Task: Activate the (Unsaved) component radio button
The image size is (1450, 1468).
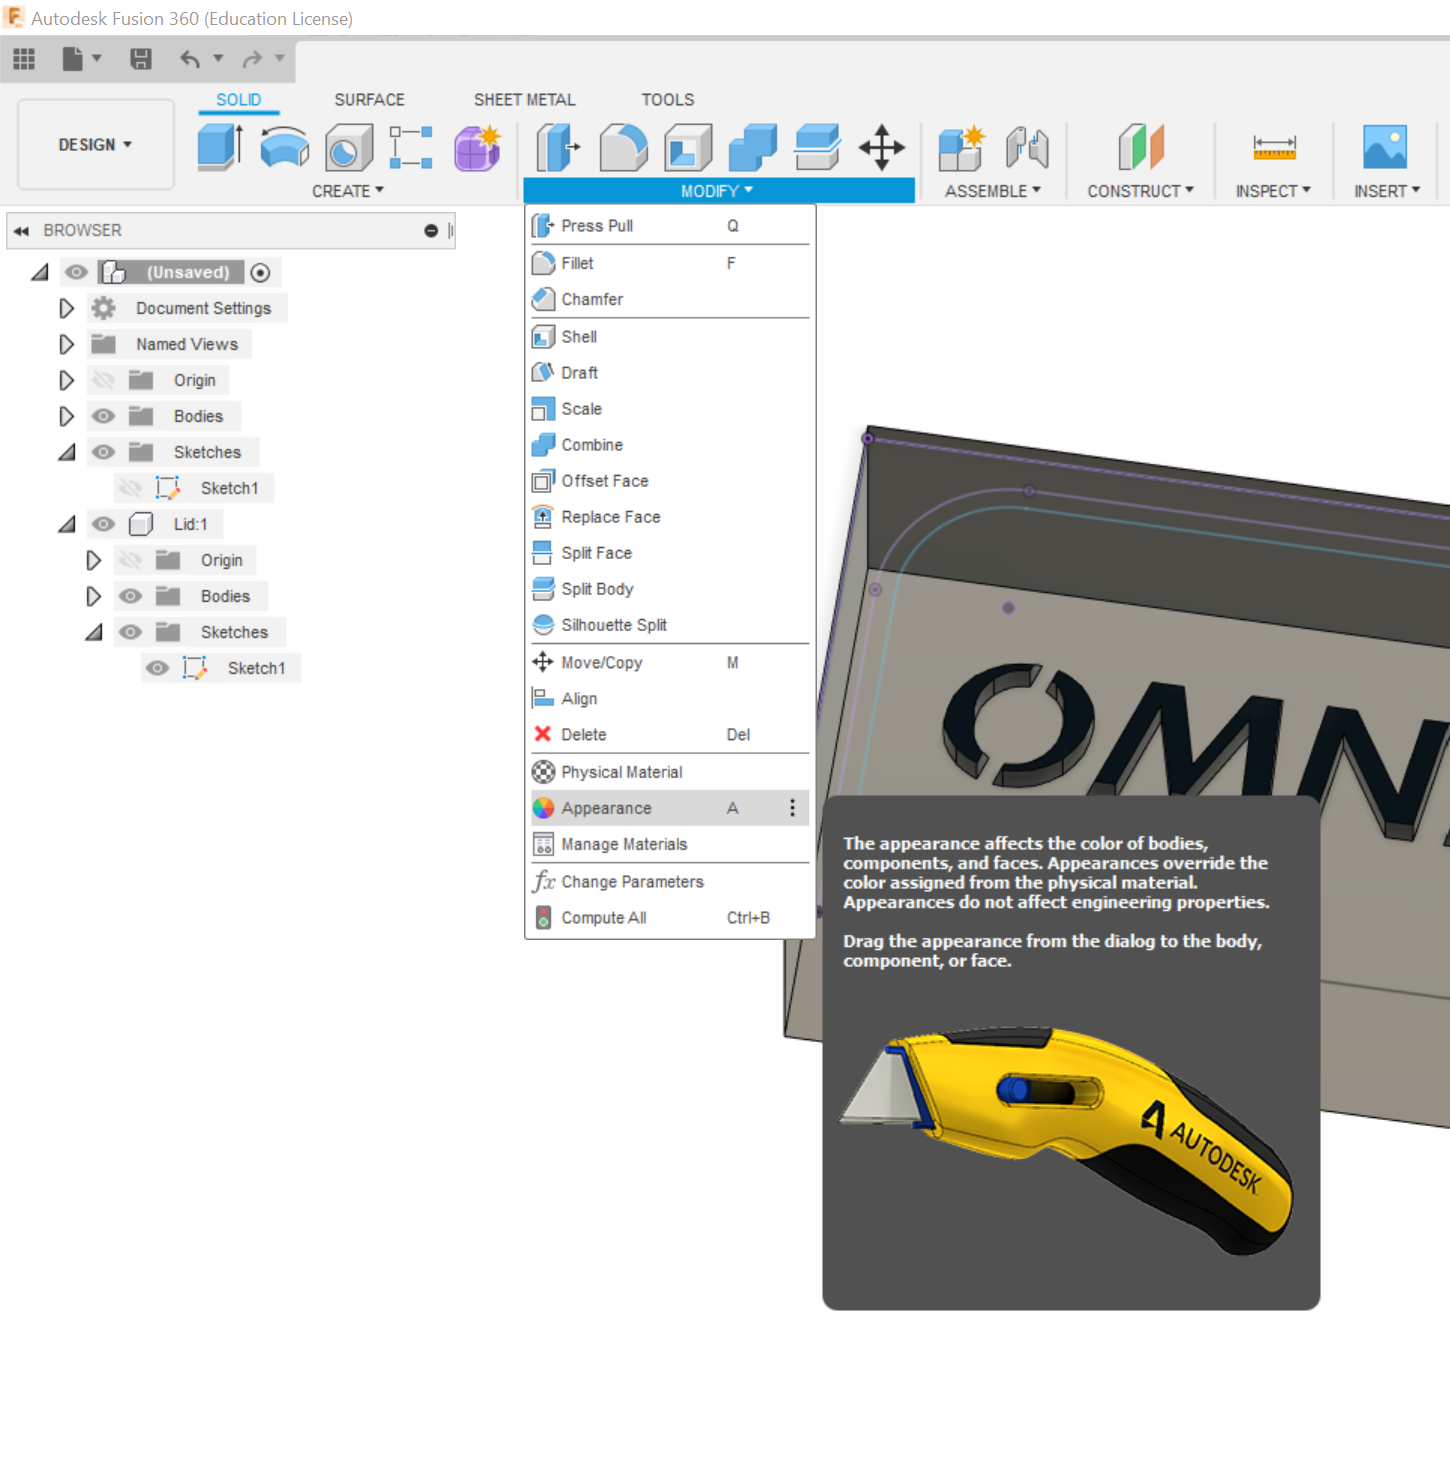Action: point(260,272)
